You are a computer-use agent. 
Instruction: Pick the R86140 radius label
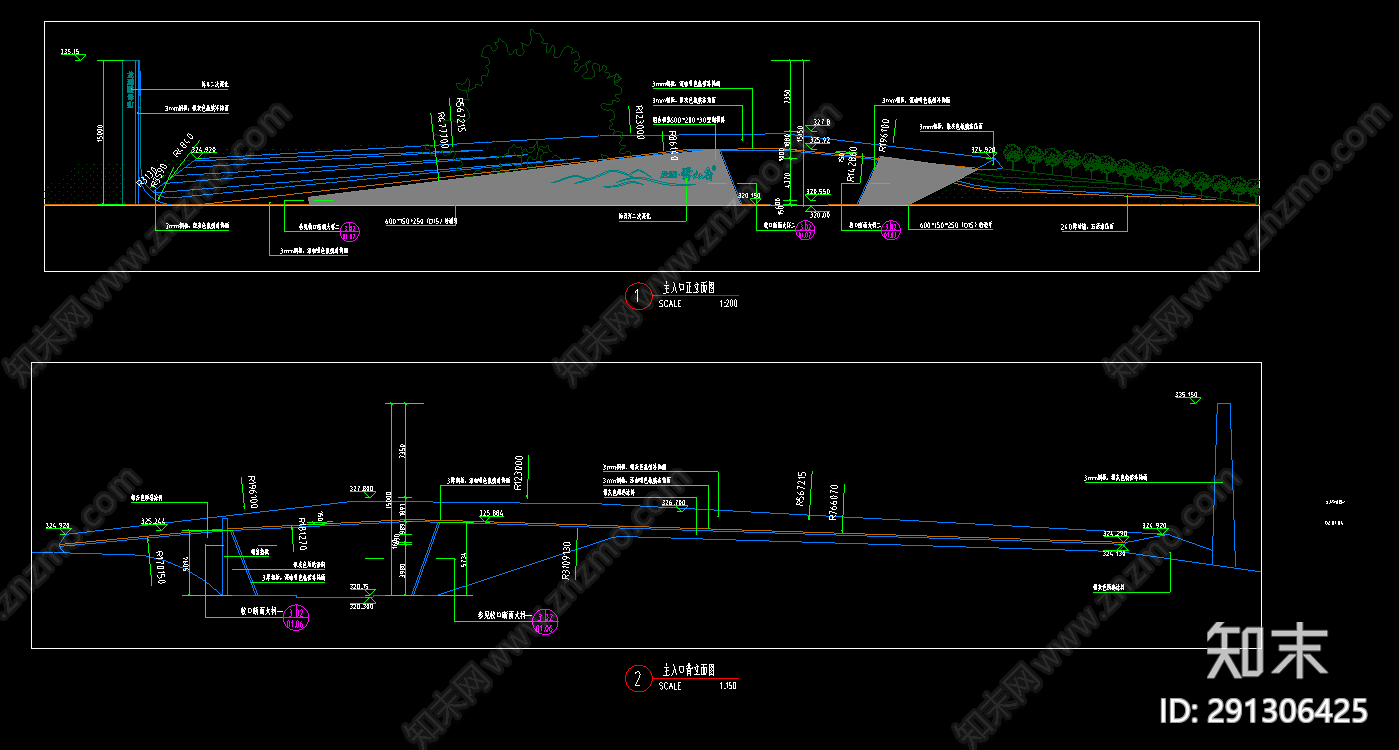(674, 146)
